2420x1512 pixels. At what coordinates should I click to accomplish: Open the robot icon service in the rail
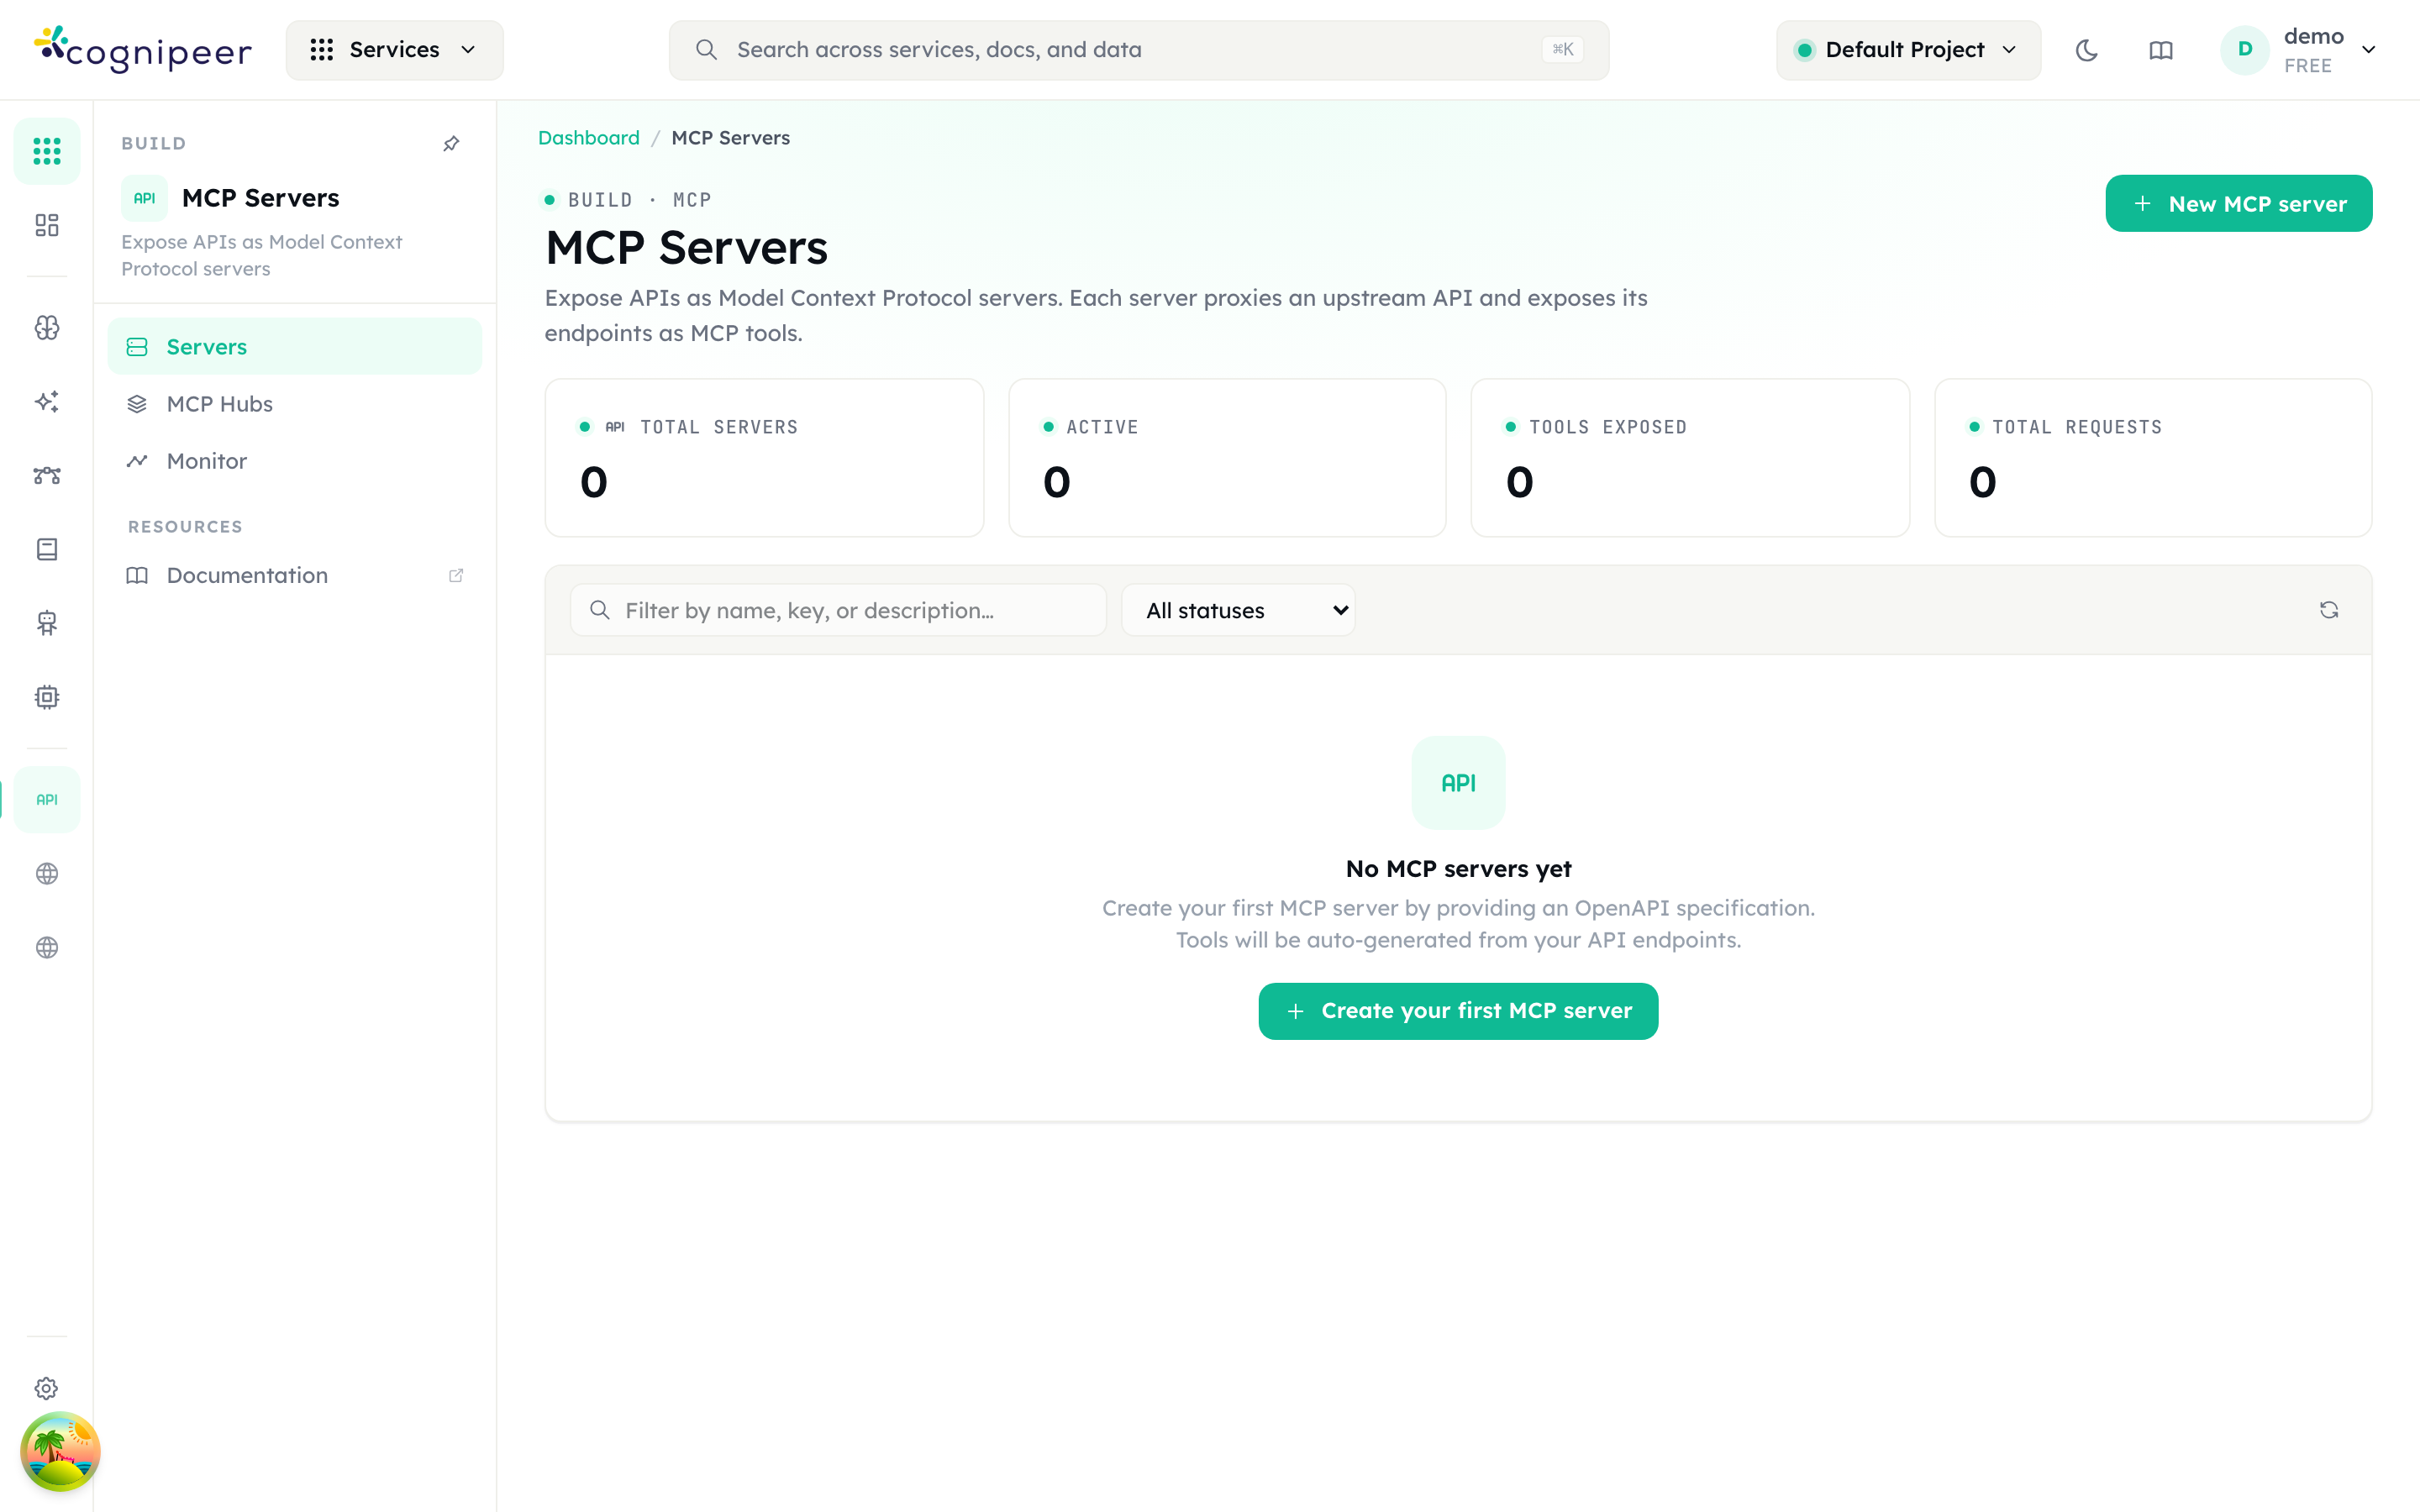tap(47, 623)
